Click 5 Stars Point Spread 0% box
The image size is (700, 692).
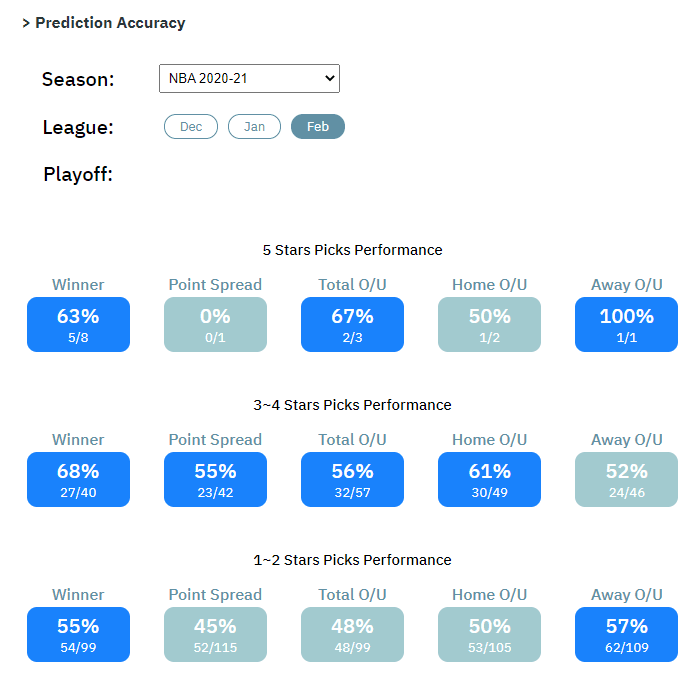coord(215,324)
